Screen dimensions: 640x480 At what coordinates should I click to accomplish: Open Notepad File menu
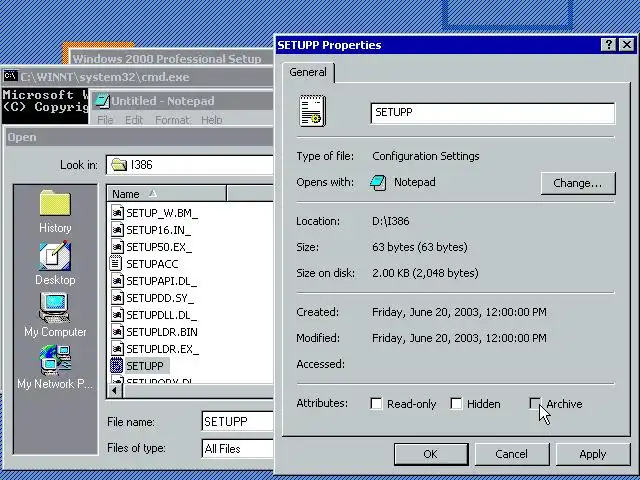[105, 120]
